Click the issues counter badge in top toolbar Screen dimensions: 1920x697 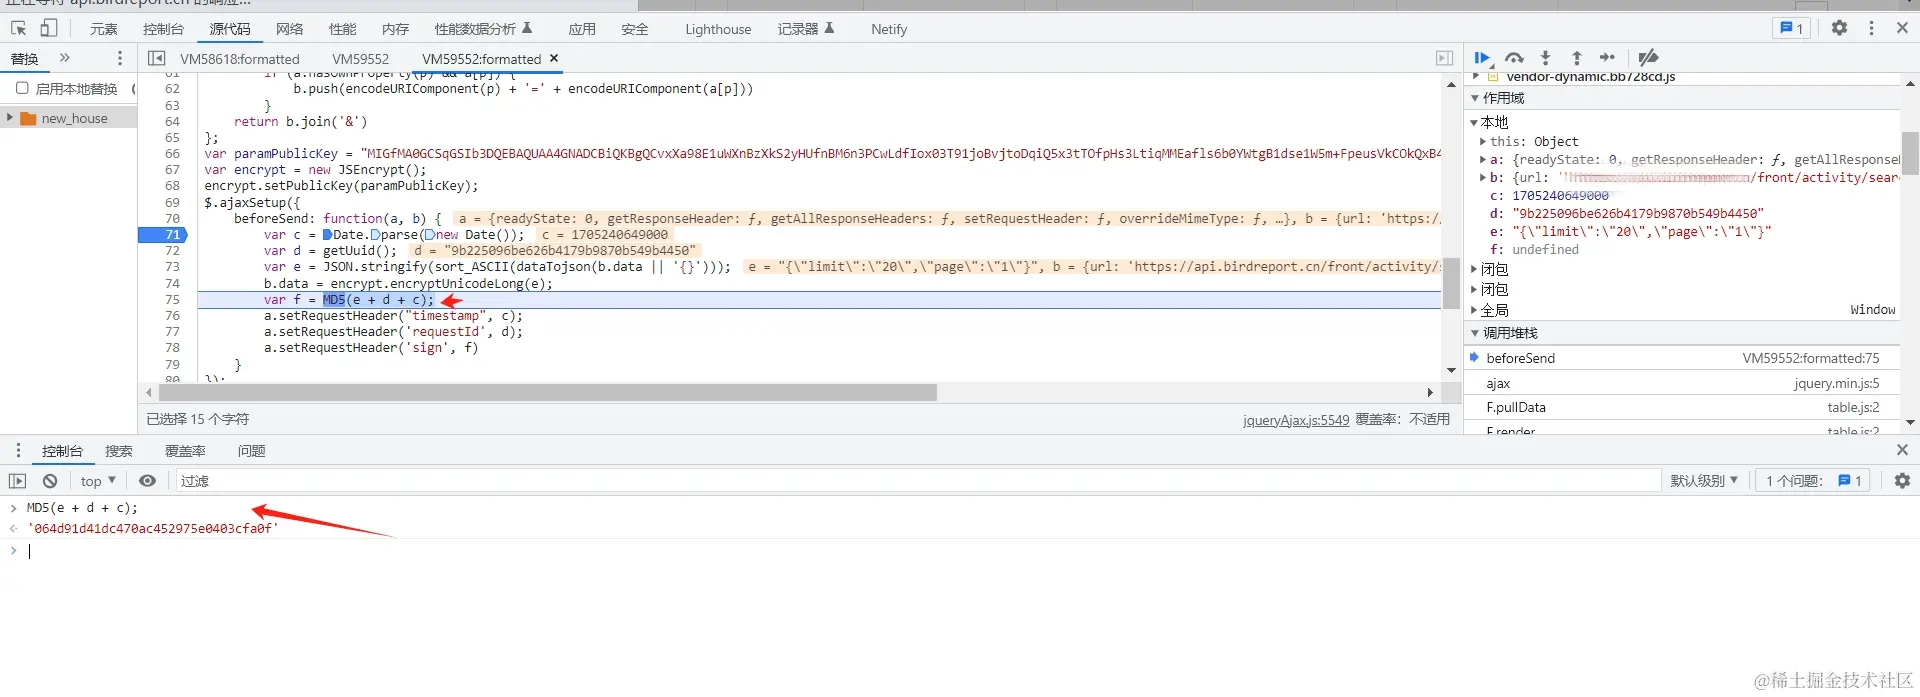1791,28
